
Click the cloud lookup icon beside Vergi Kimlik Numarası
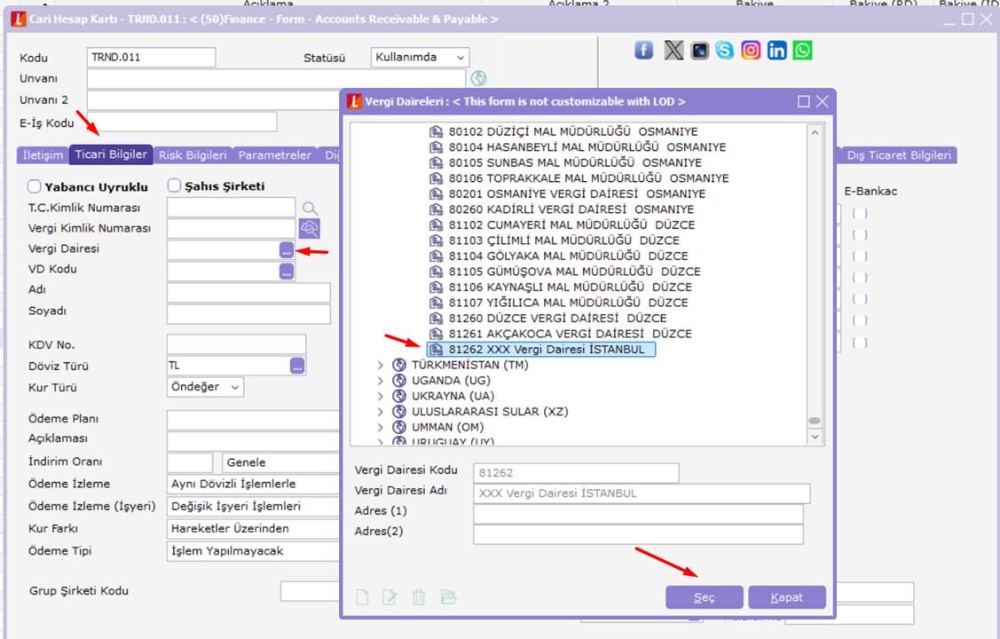(309, 228)
